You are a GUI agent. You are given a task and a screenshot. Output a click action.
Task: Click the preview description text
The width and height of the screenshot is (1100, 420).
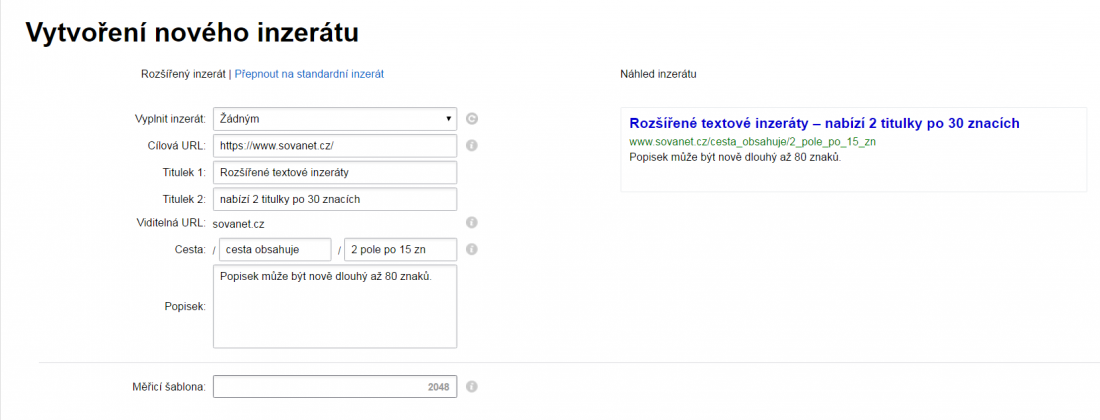(735, 157)
